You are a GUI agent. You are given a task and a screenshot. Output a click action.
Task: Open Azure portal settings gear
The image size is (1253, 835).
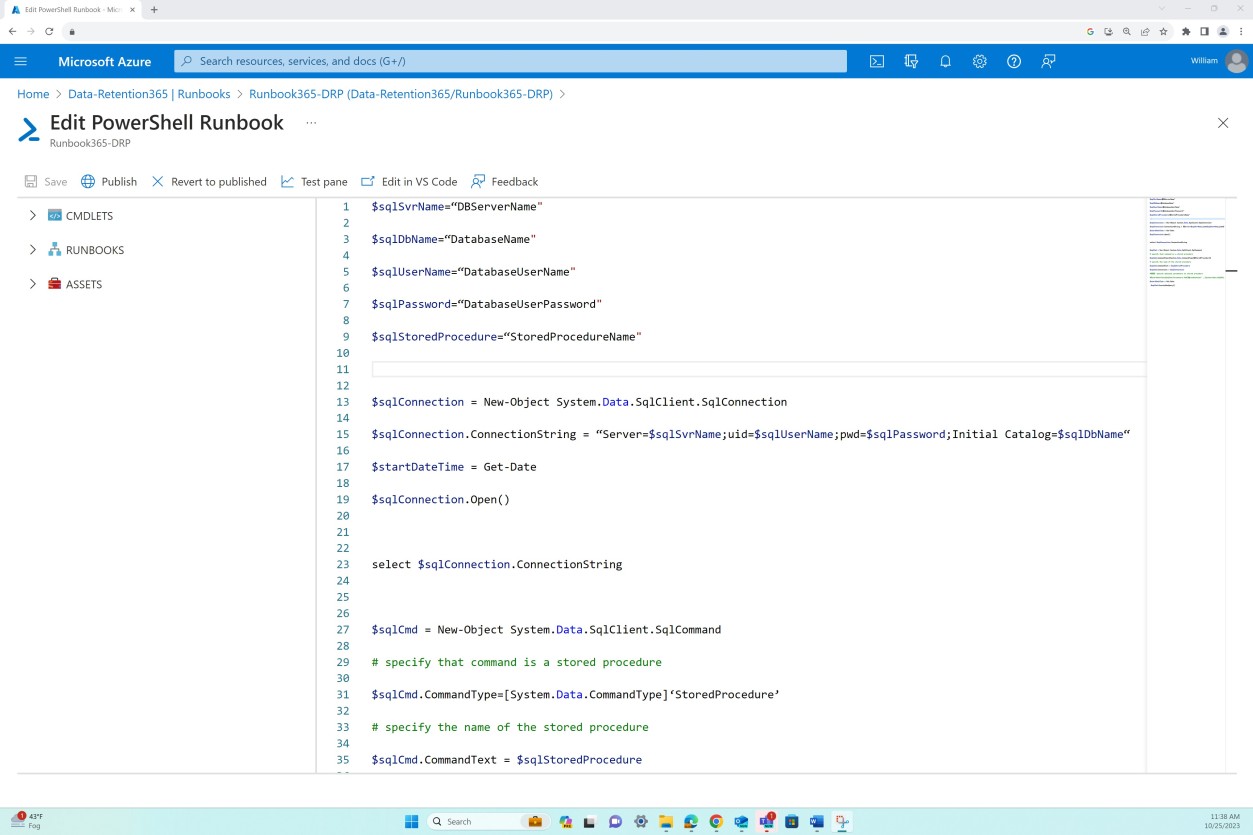point(978,61)
